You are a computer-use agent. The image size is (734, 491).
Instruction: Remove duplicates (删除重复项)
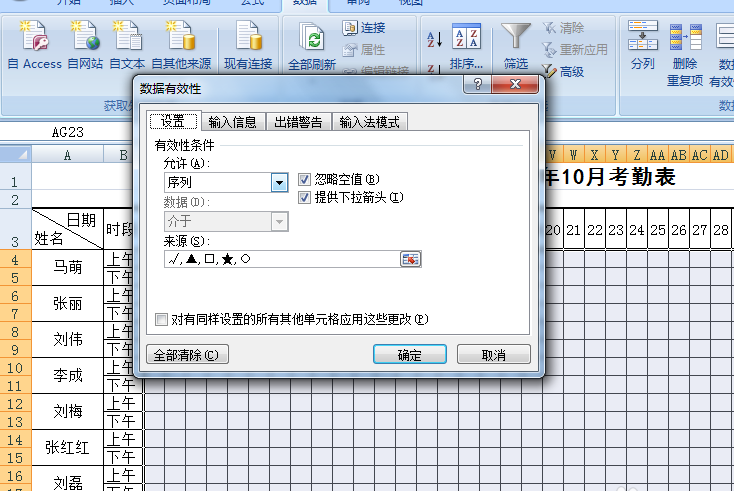pyautogui.click(x=685, y=53)
